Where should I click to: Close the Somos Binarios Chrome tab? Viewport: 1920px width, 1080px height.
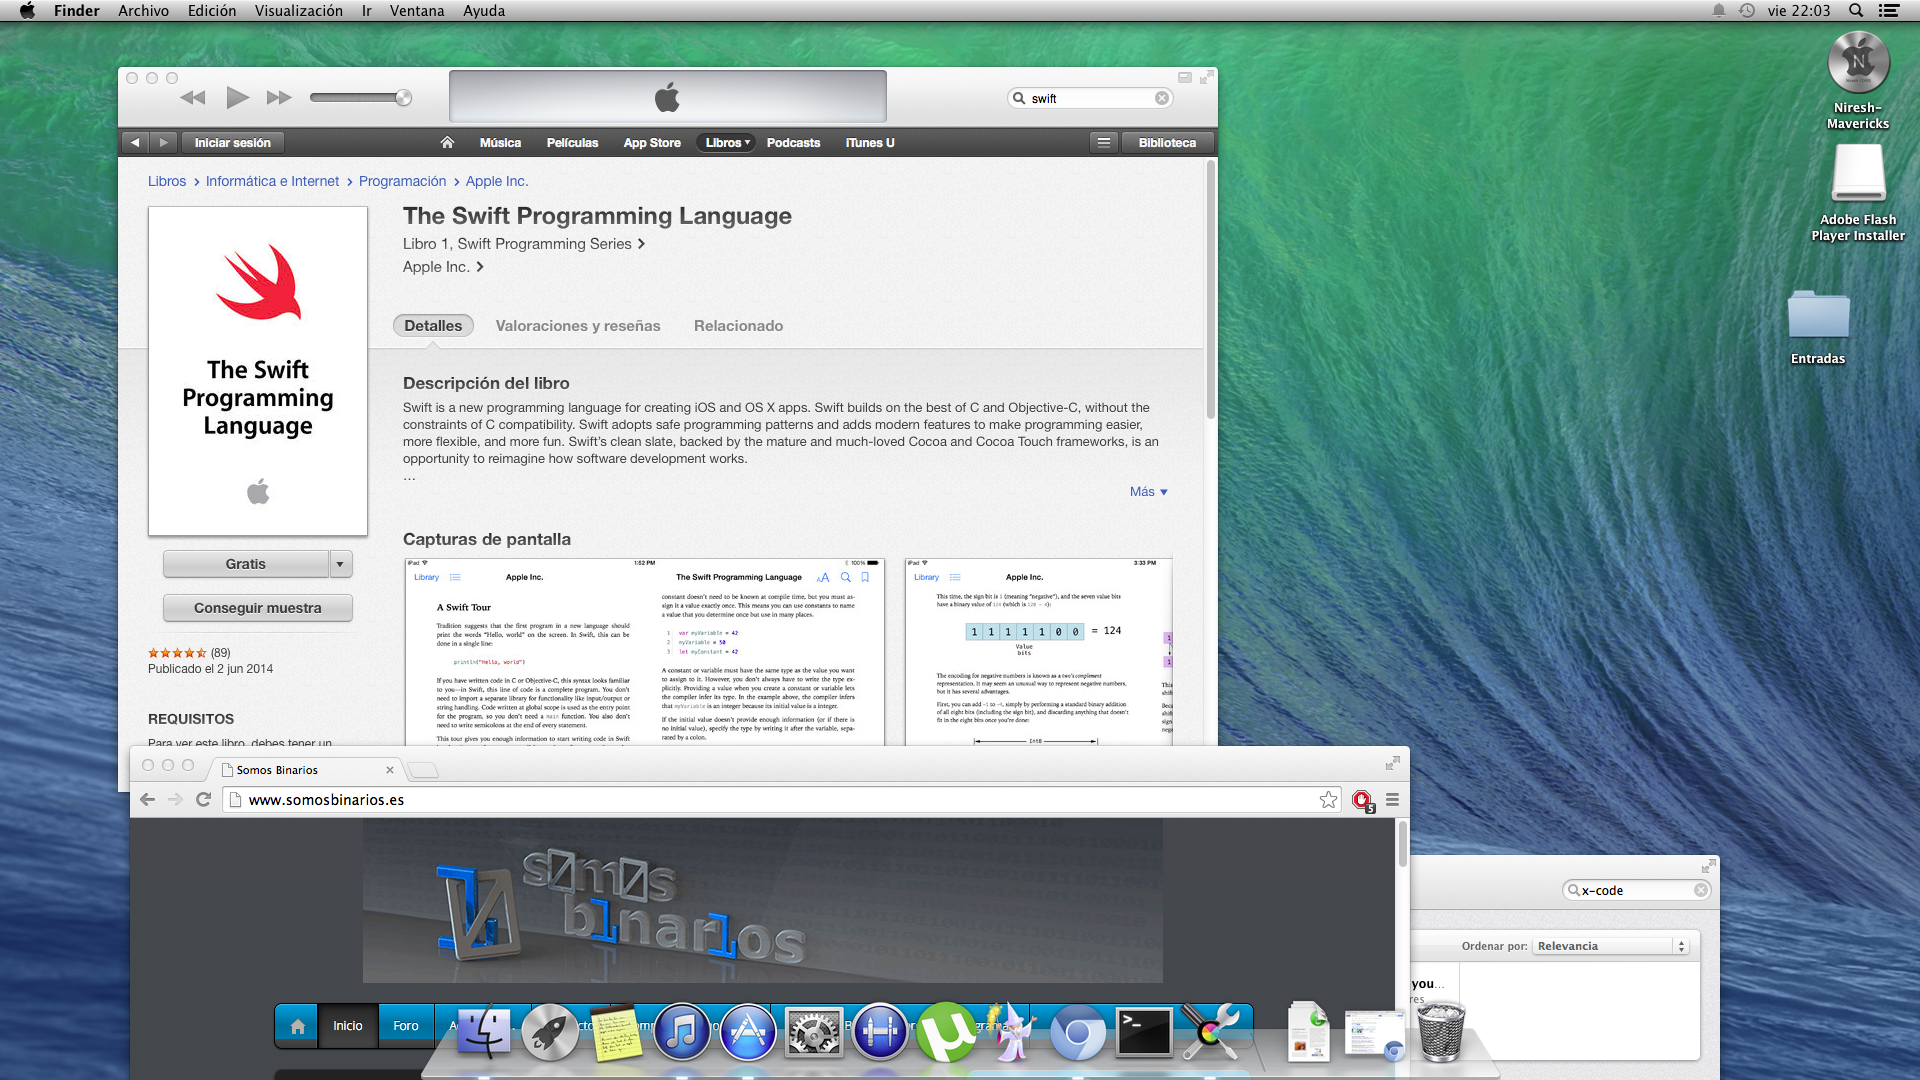click(390, 770)
